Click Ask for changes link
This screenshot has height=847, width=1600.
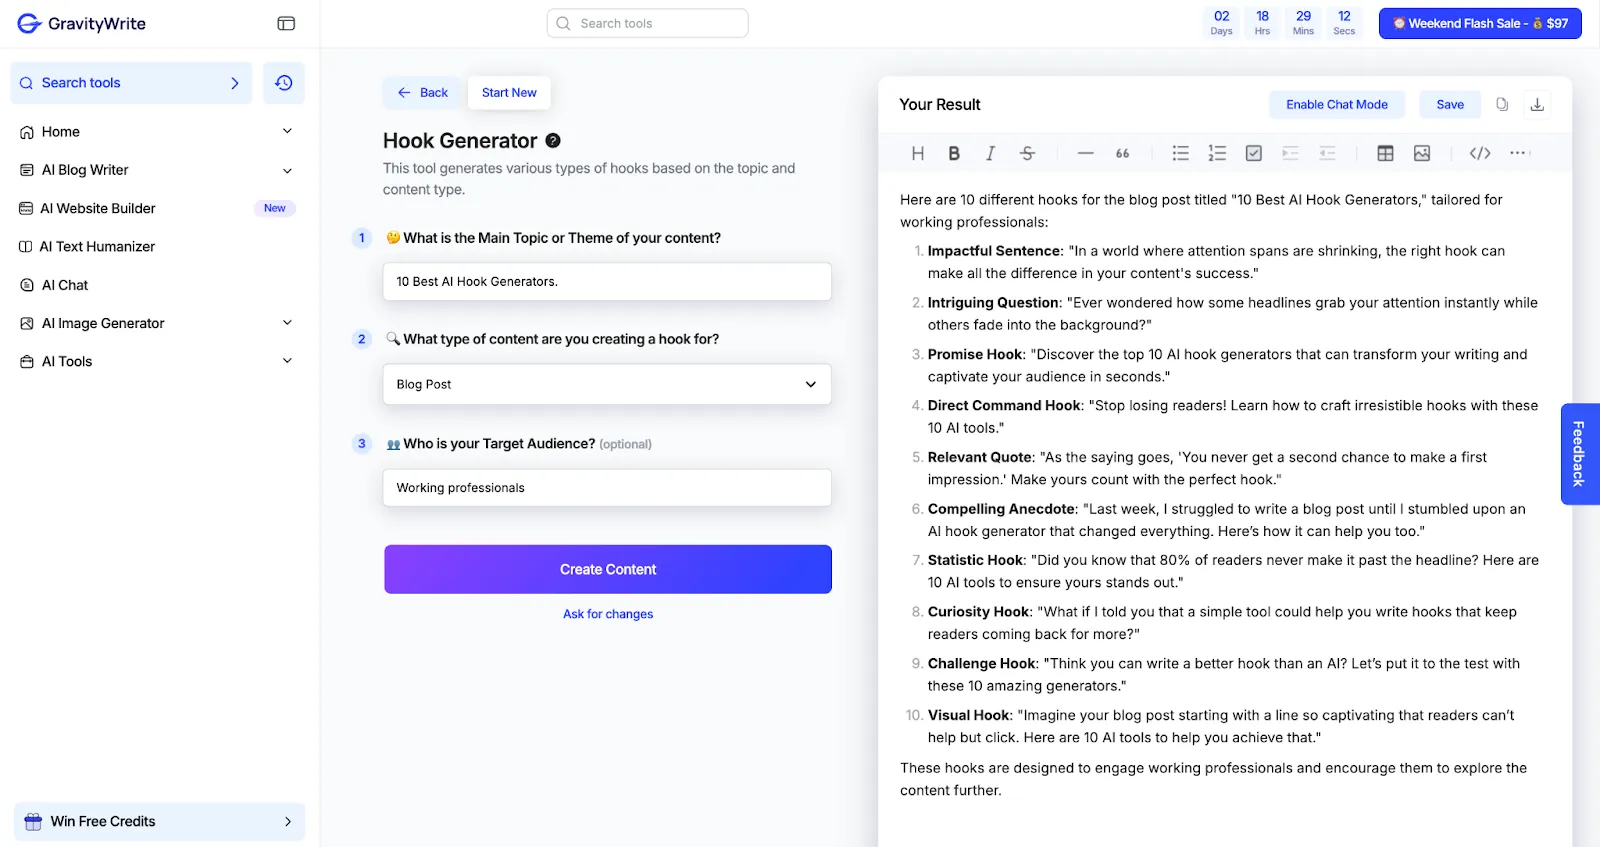pyautogui.click(x=608, y=614)
